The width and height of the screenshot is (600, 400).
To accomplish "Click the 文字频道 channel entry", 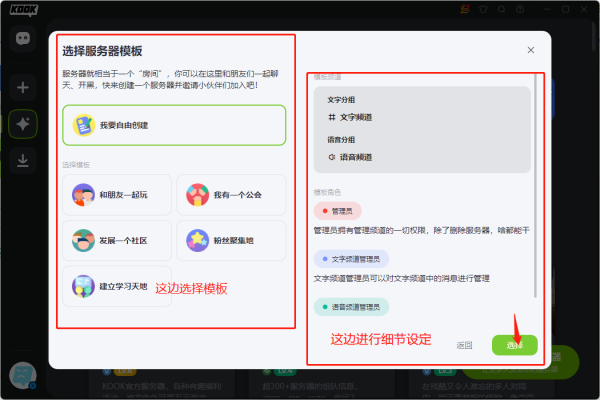I will pos(350,118).
